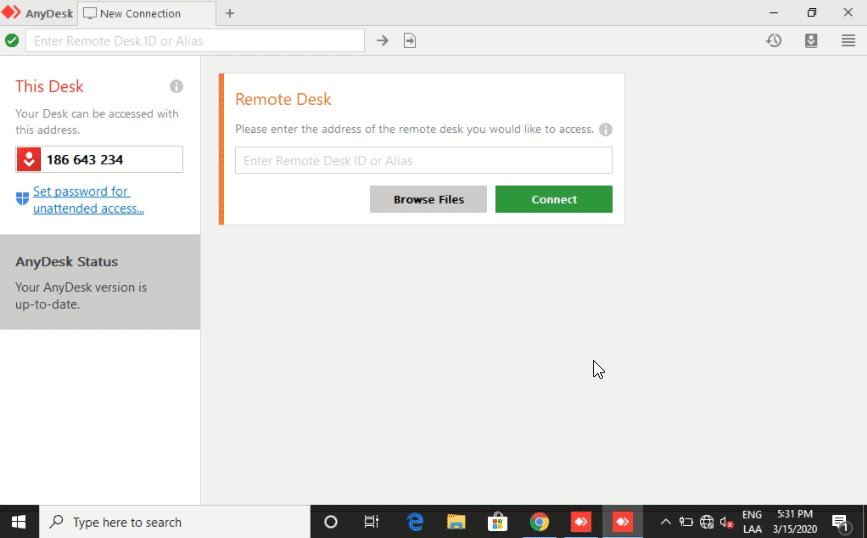This screenshot has height=538, width=867.
Task: Click the green Connect button
Action: tap(553, 200)
